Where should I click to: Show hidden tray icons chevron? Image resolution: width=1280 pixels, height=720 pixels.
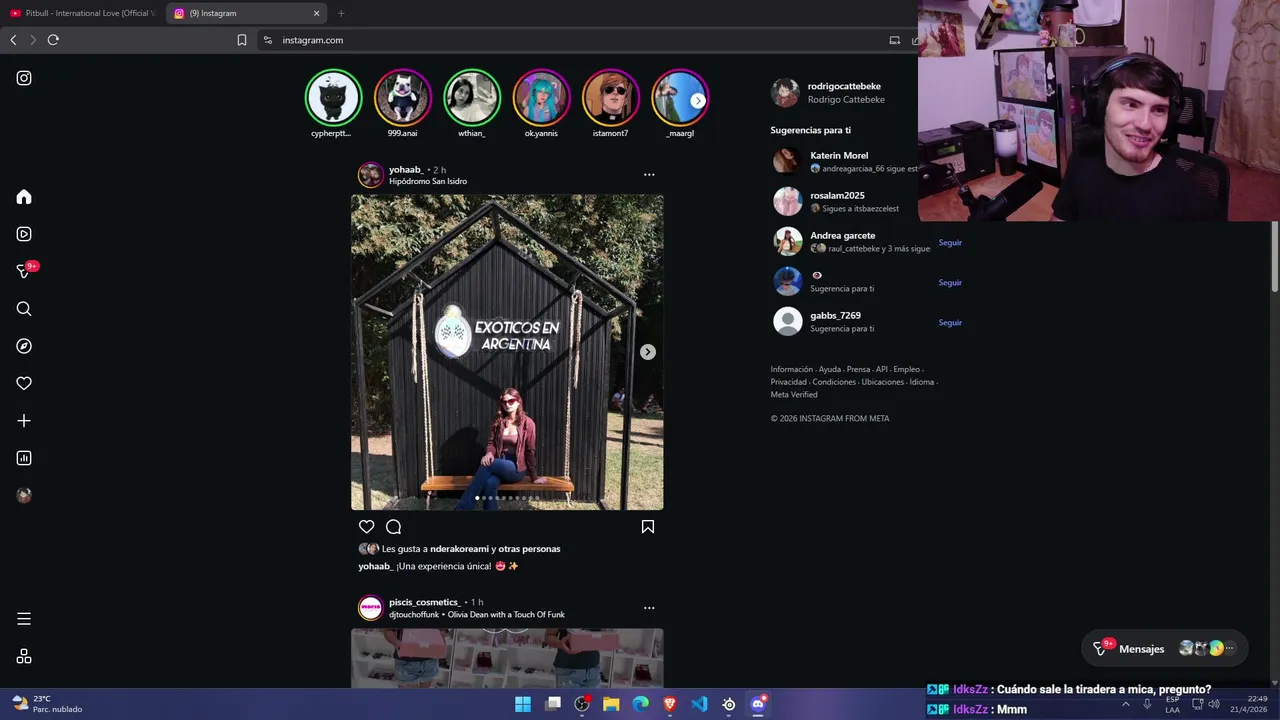click(x=1125, y=704)
